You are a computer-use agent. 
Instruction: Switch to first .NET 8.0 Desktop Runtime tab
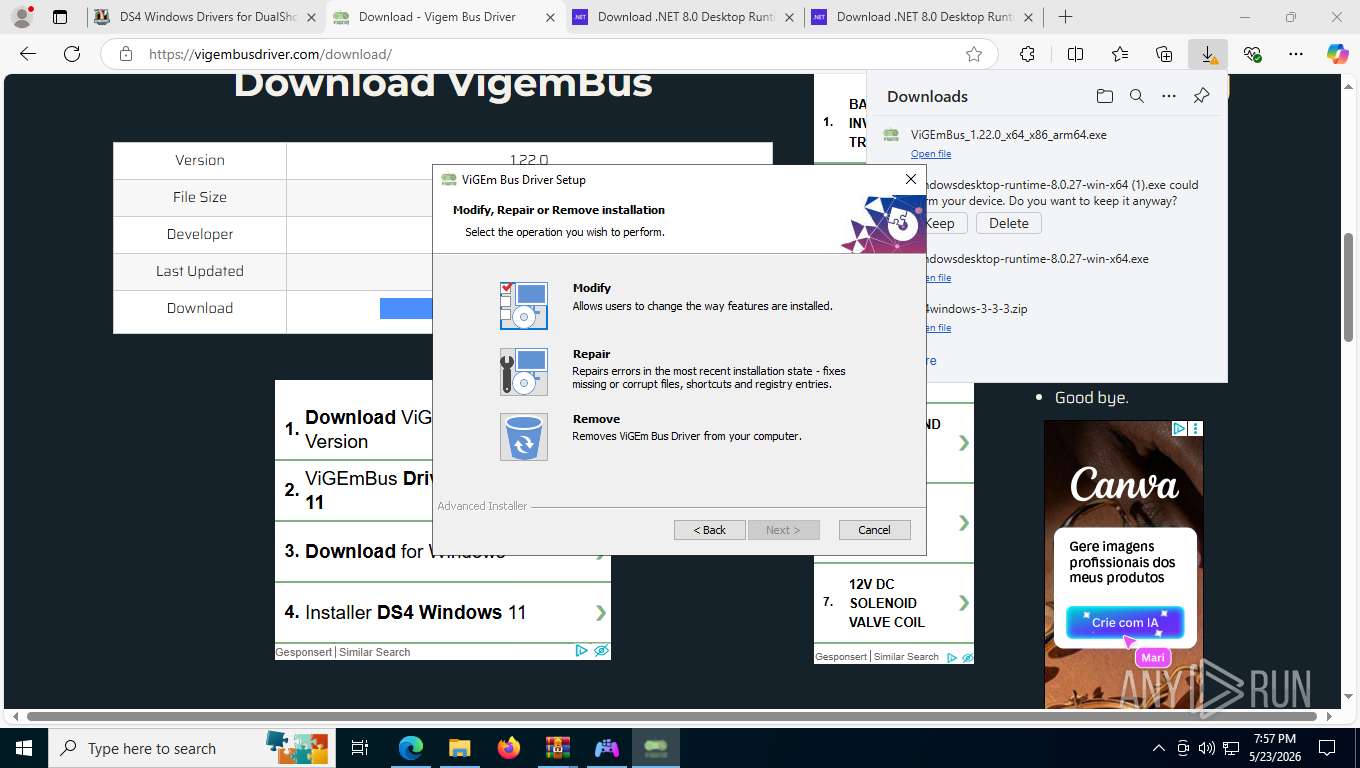684,17
